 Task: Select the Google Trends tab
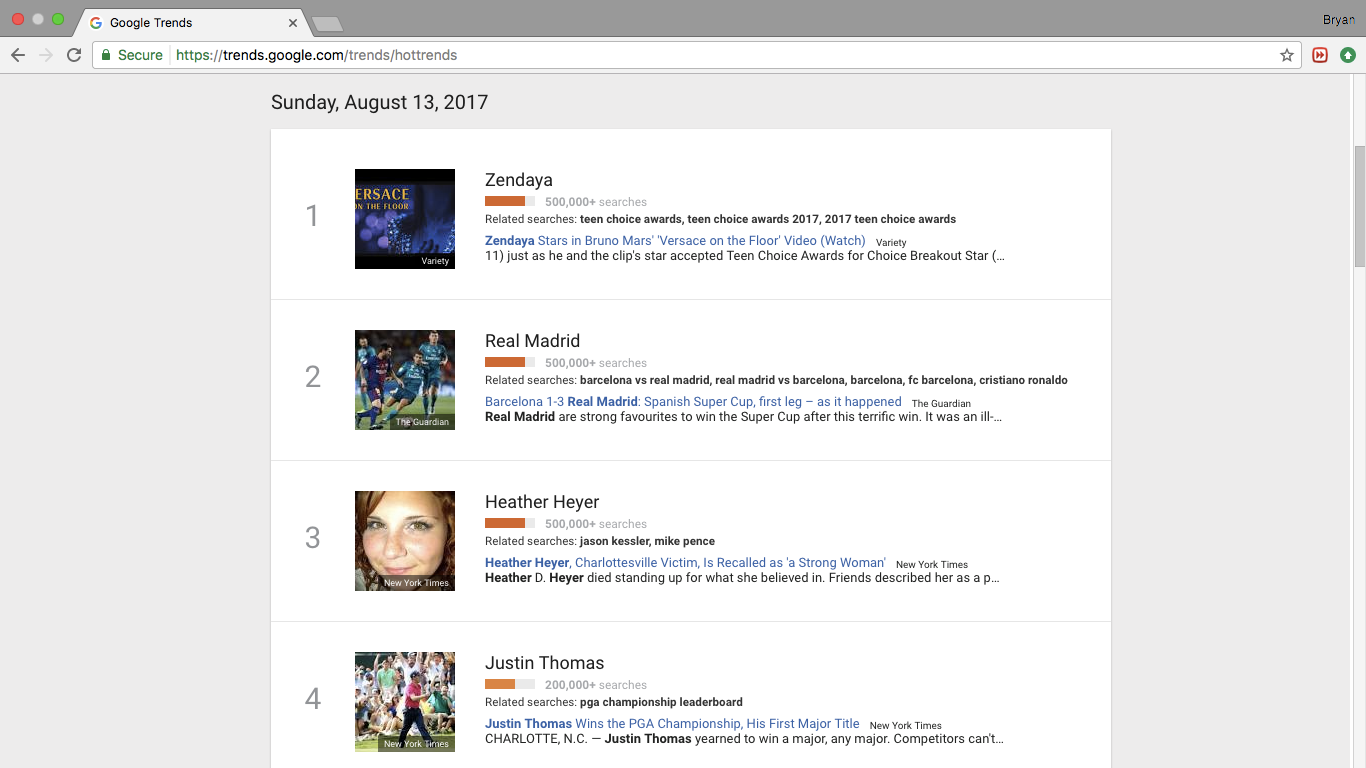point(190,22)
